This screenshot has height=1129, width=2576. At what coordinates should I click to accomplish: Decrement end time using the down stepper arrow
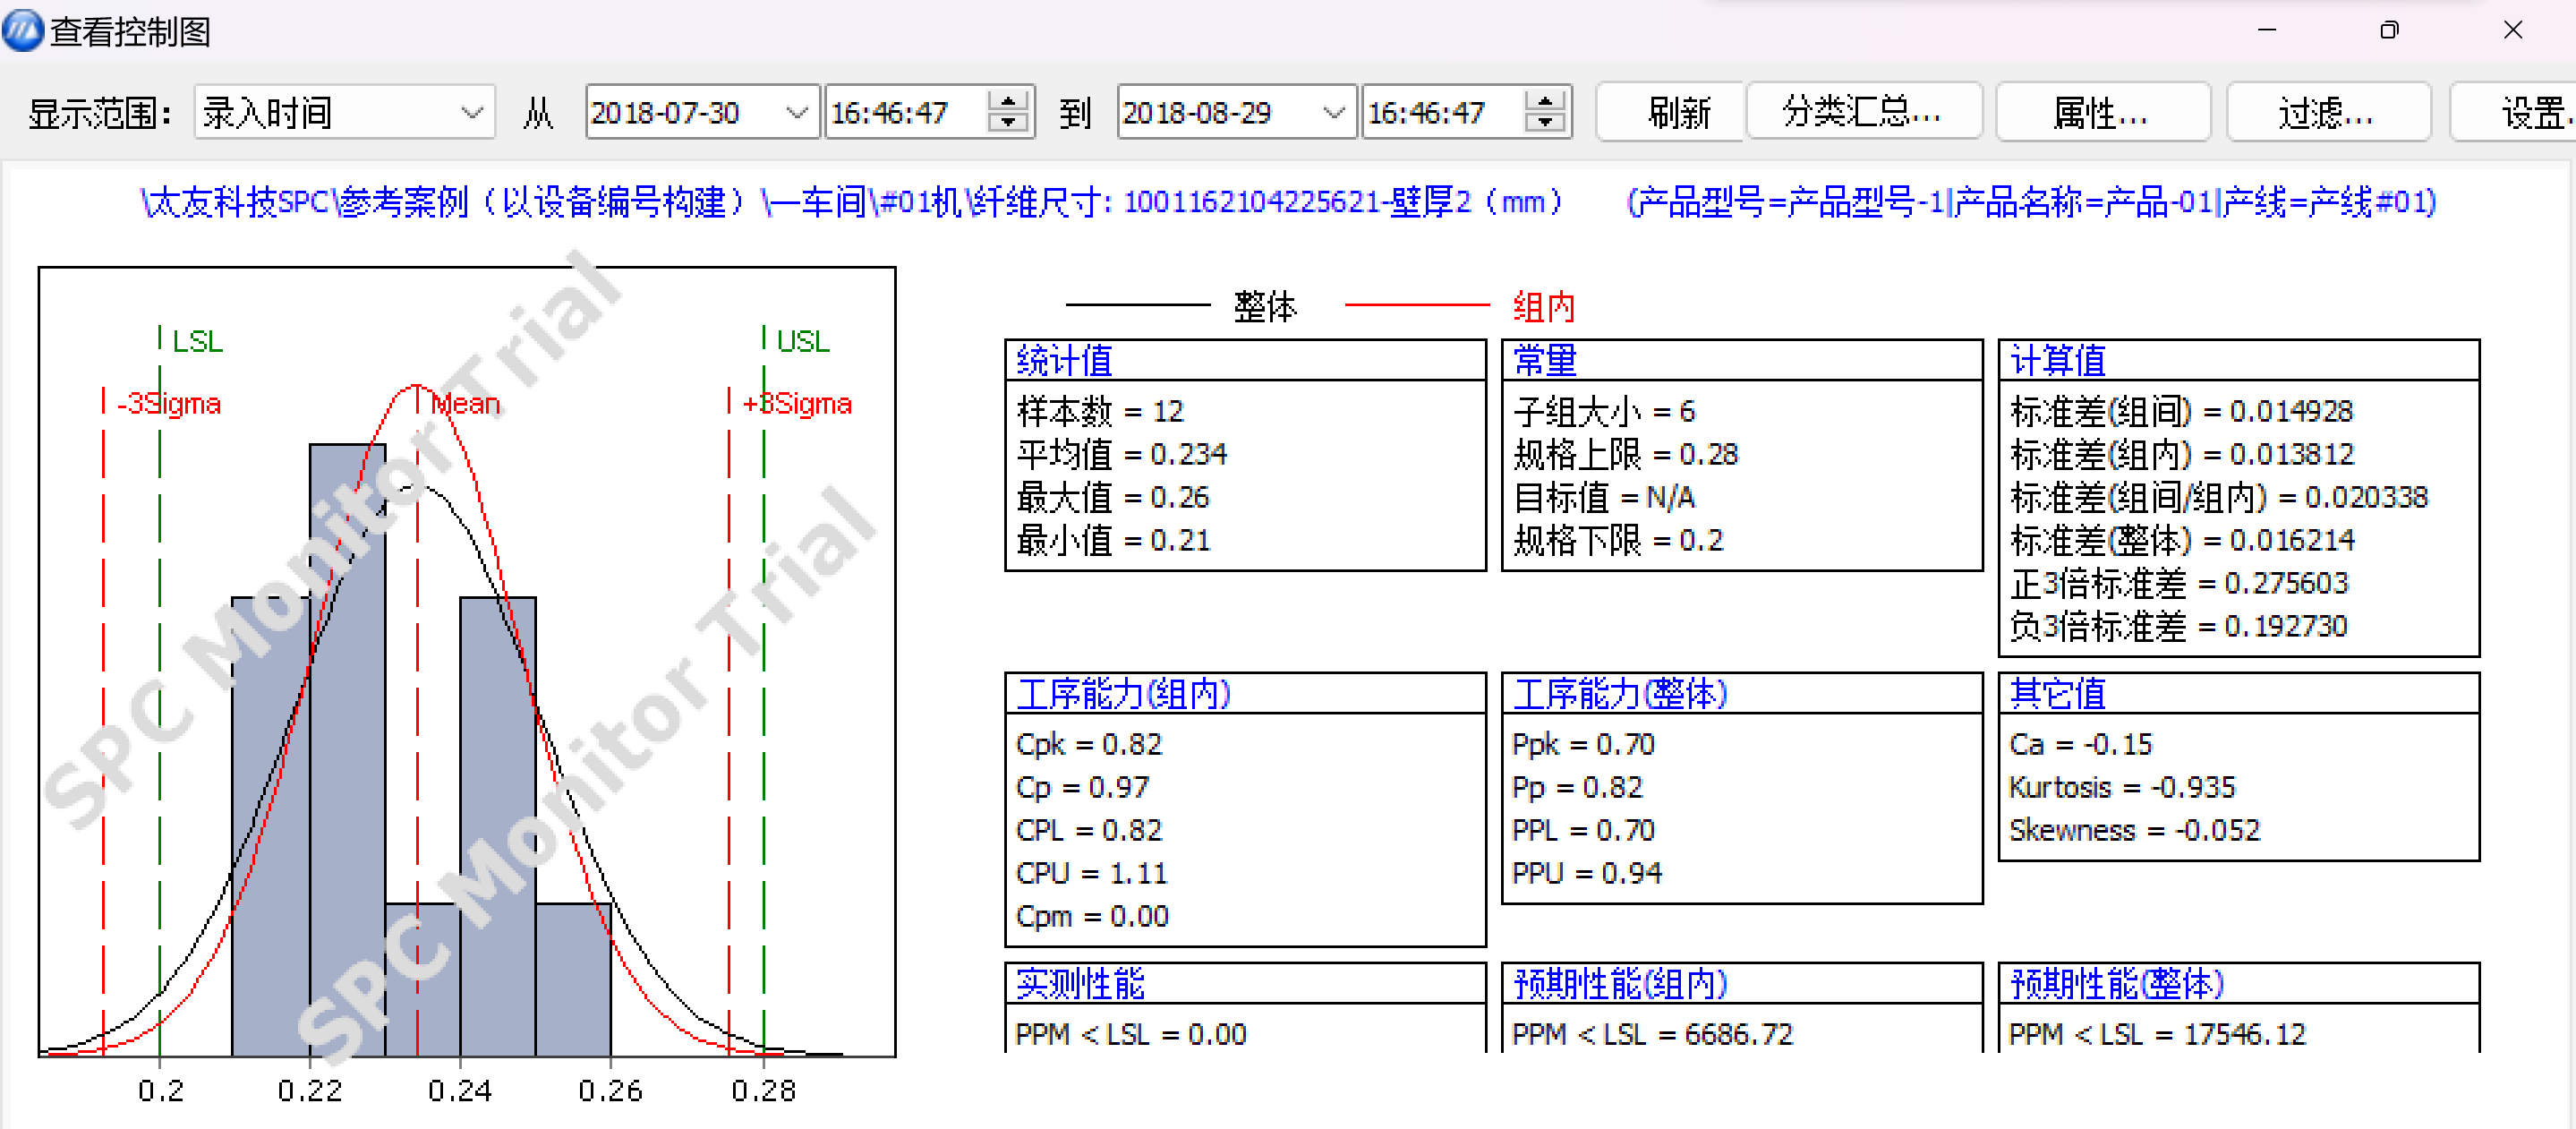click(x=1547, y=124)
